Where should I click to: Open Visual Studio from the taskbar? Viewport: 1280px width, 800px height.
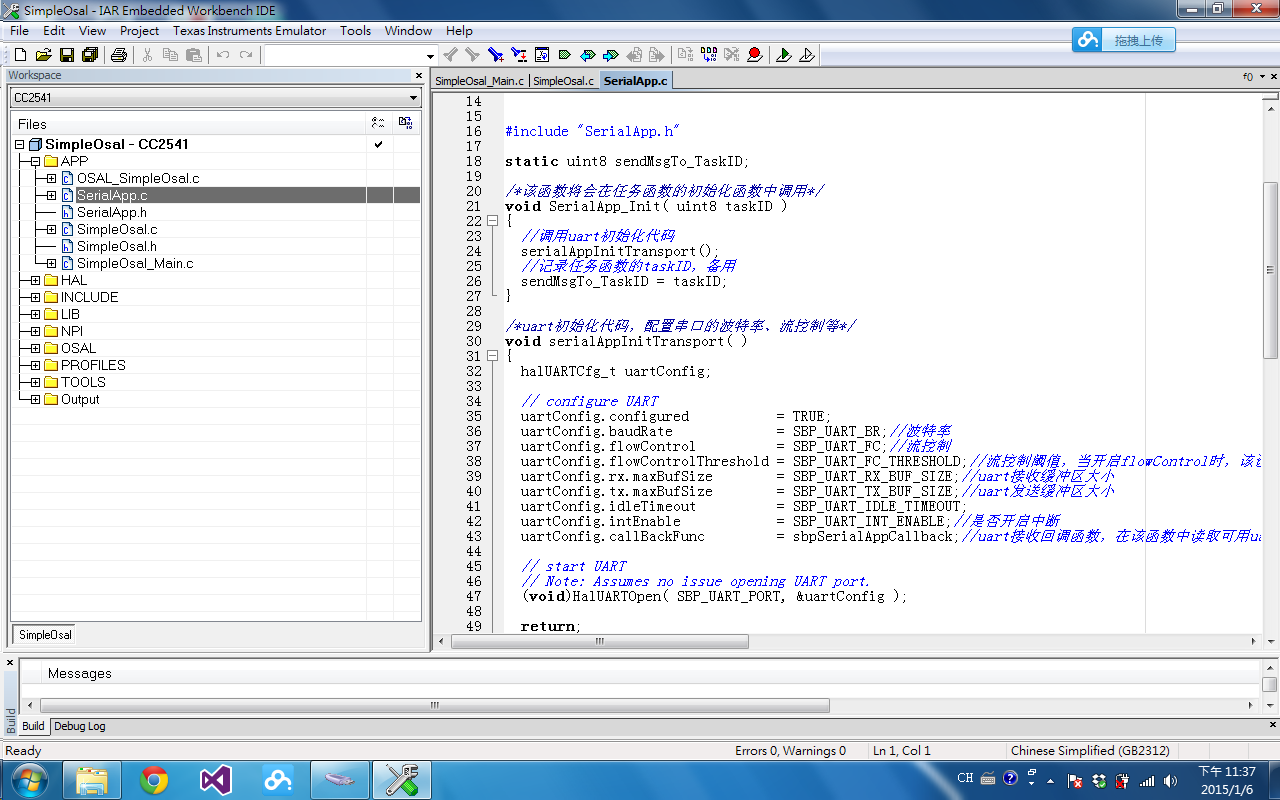pyautogui.click(x=215, y=780)
